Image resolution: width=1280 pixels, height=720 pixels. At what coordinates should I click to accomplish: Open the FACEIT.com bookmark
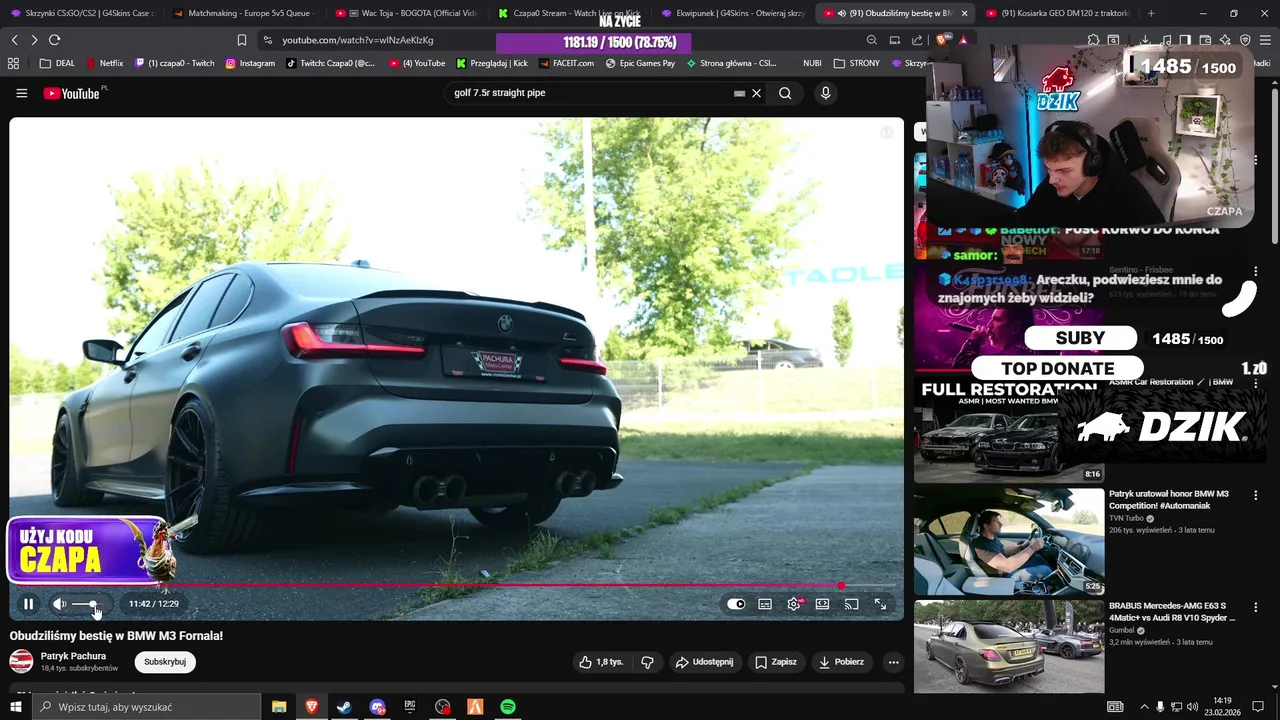(566, 63)
